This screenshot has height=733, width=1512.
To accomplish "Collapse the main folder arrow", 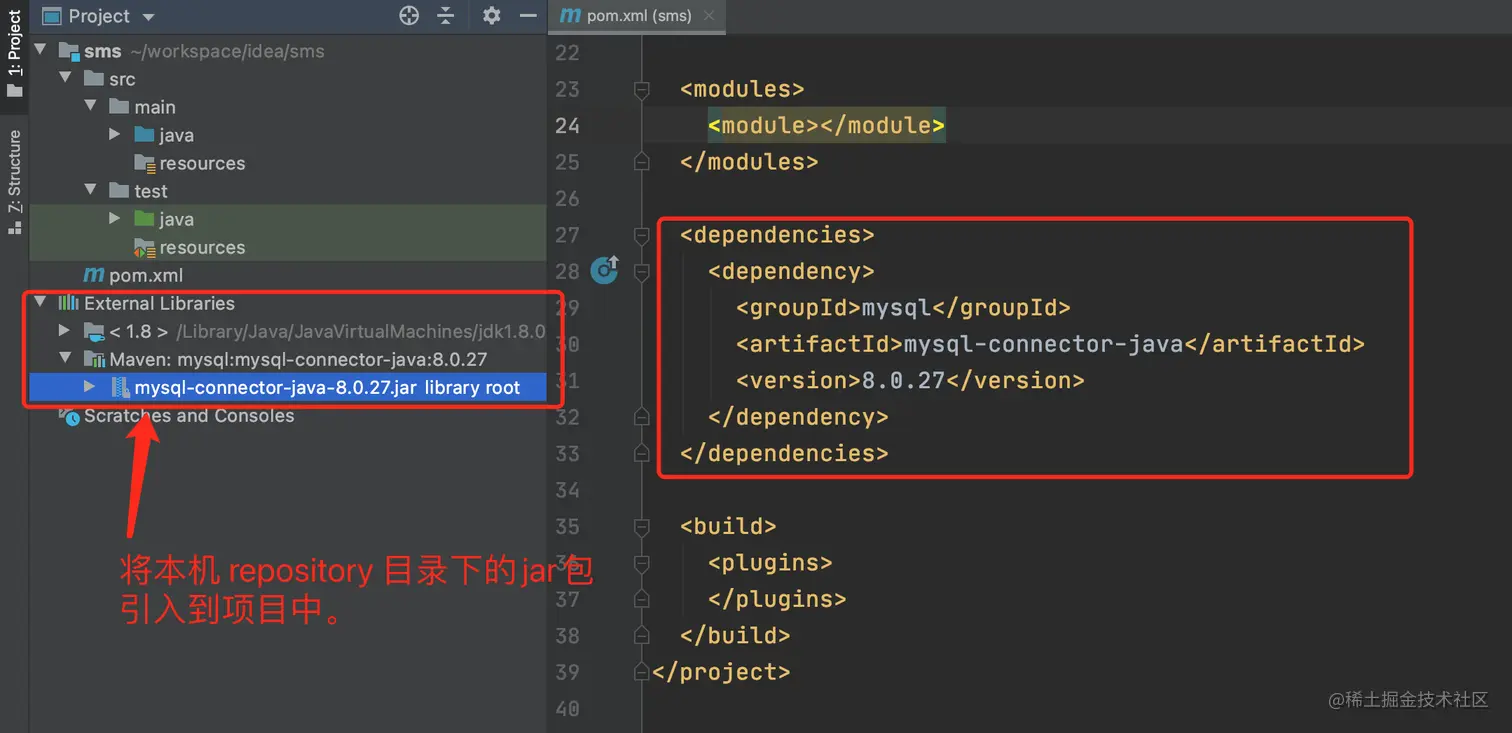I will point(91,106).
